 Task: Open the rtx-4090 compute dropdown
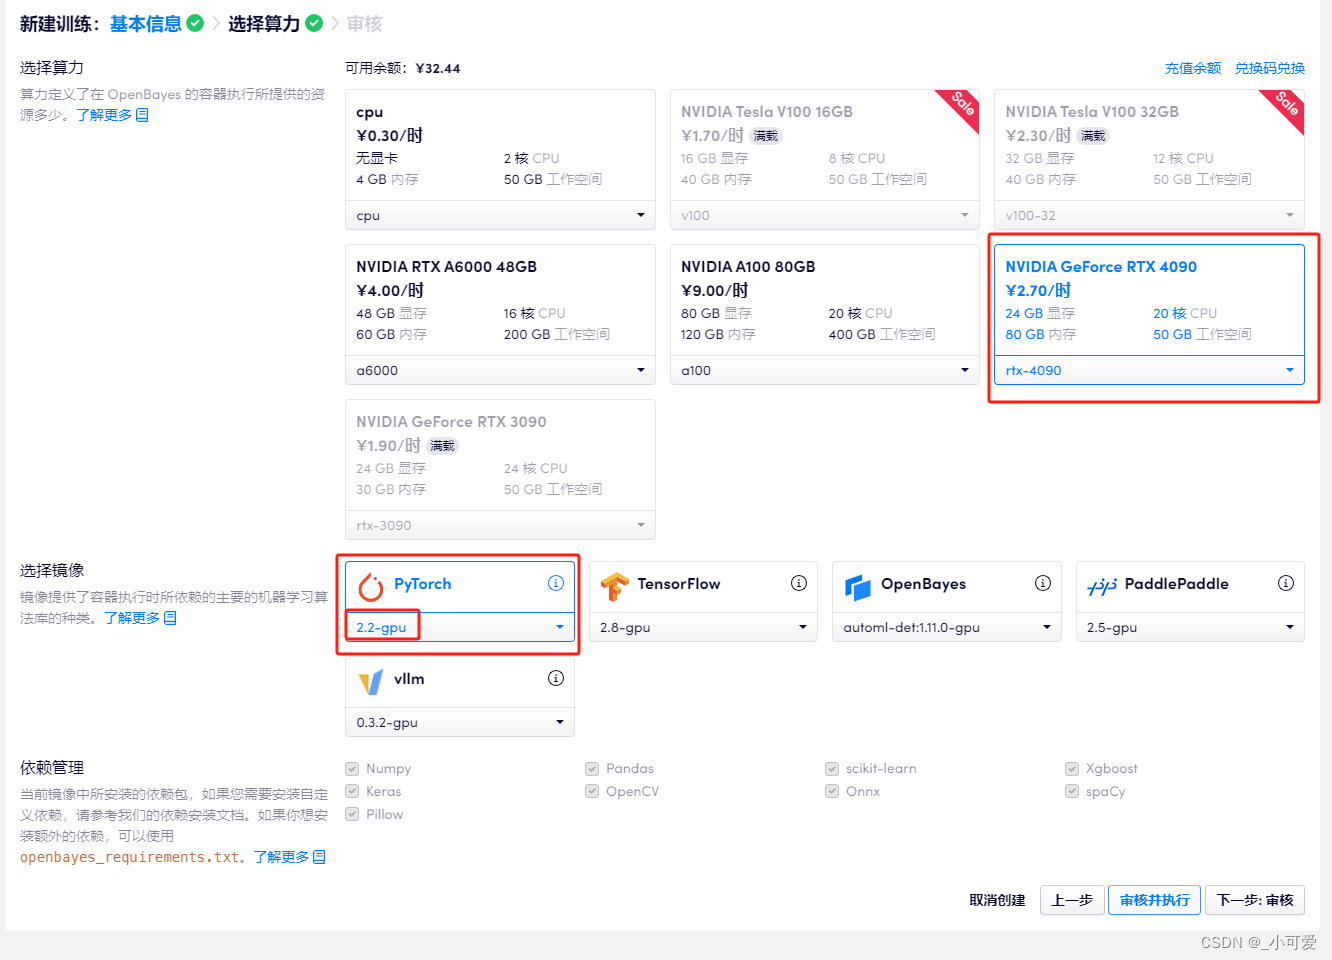(x=1149, y=370)
